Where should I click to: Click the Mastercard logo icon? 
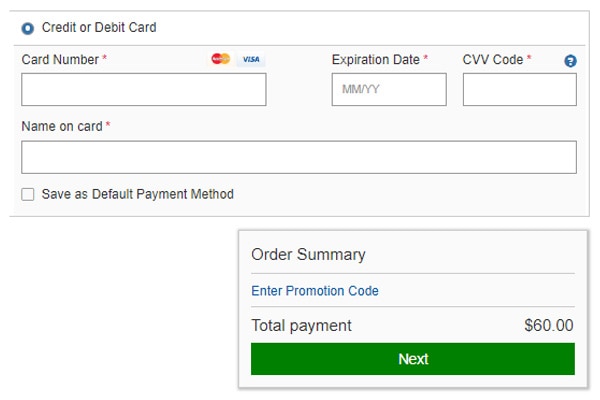[220, 60]
